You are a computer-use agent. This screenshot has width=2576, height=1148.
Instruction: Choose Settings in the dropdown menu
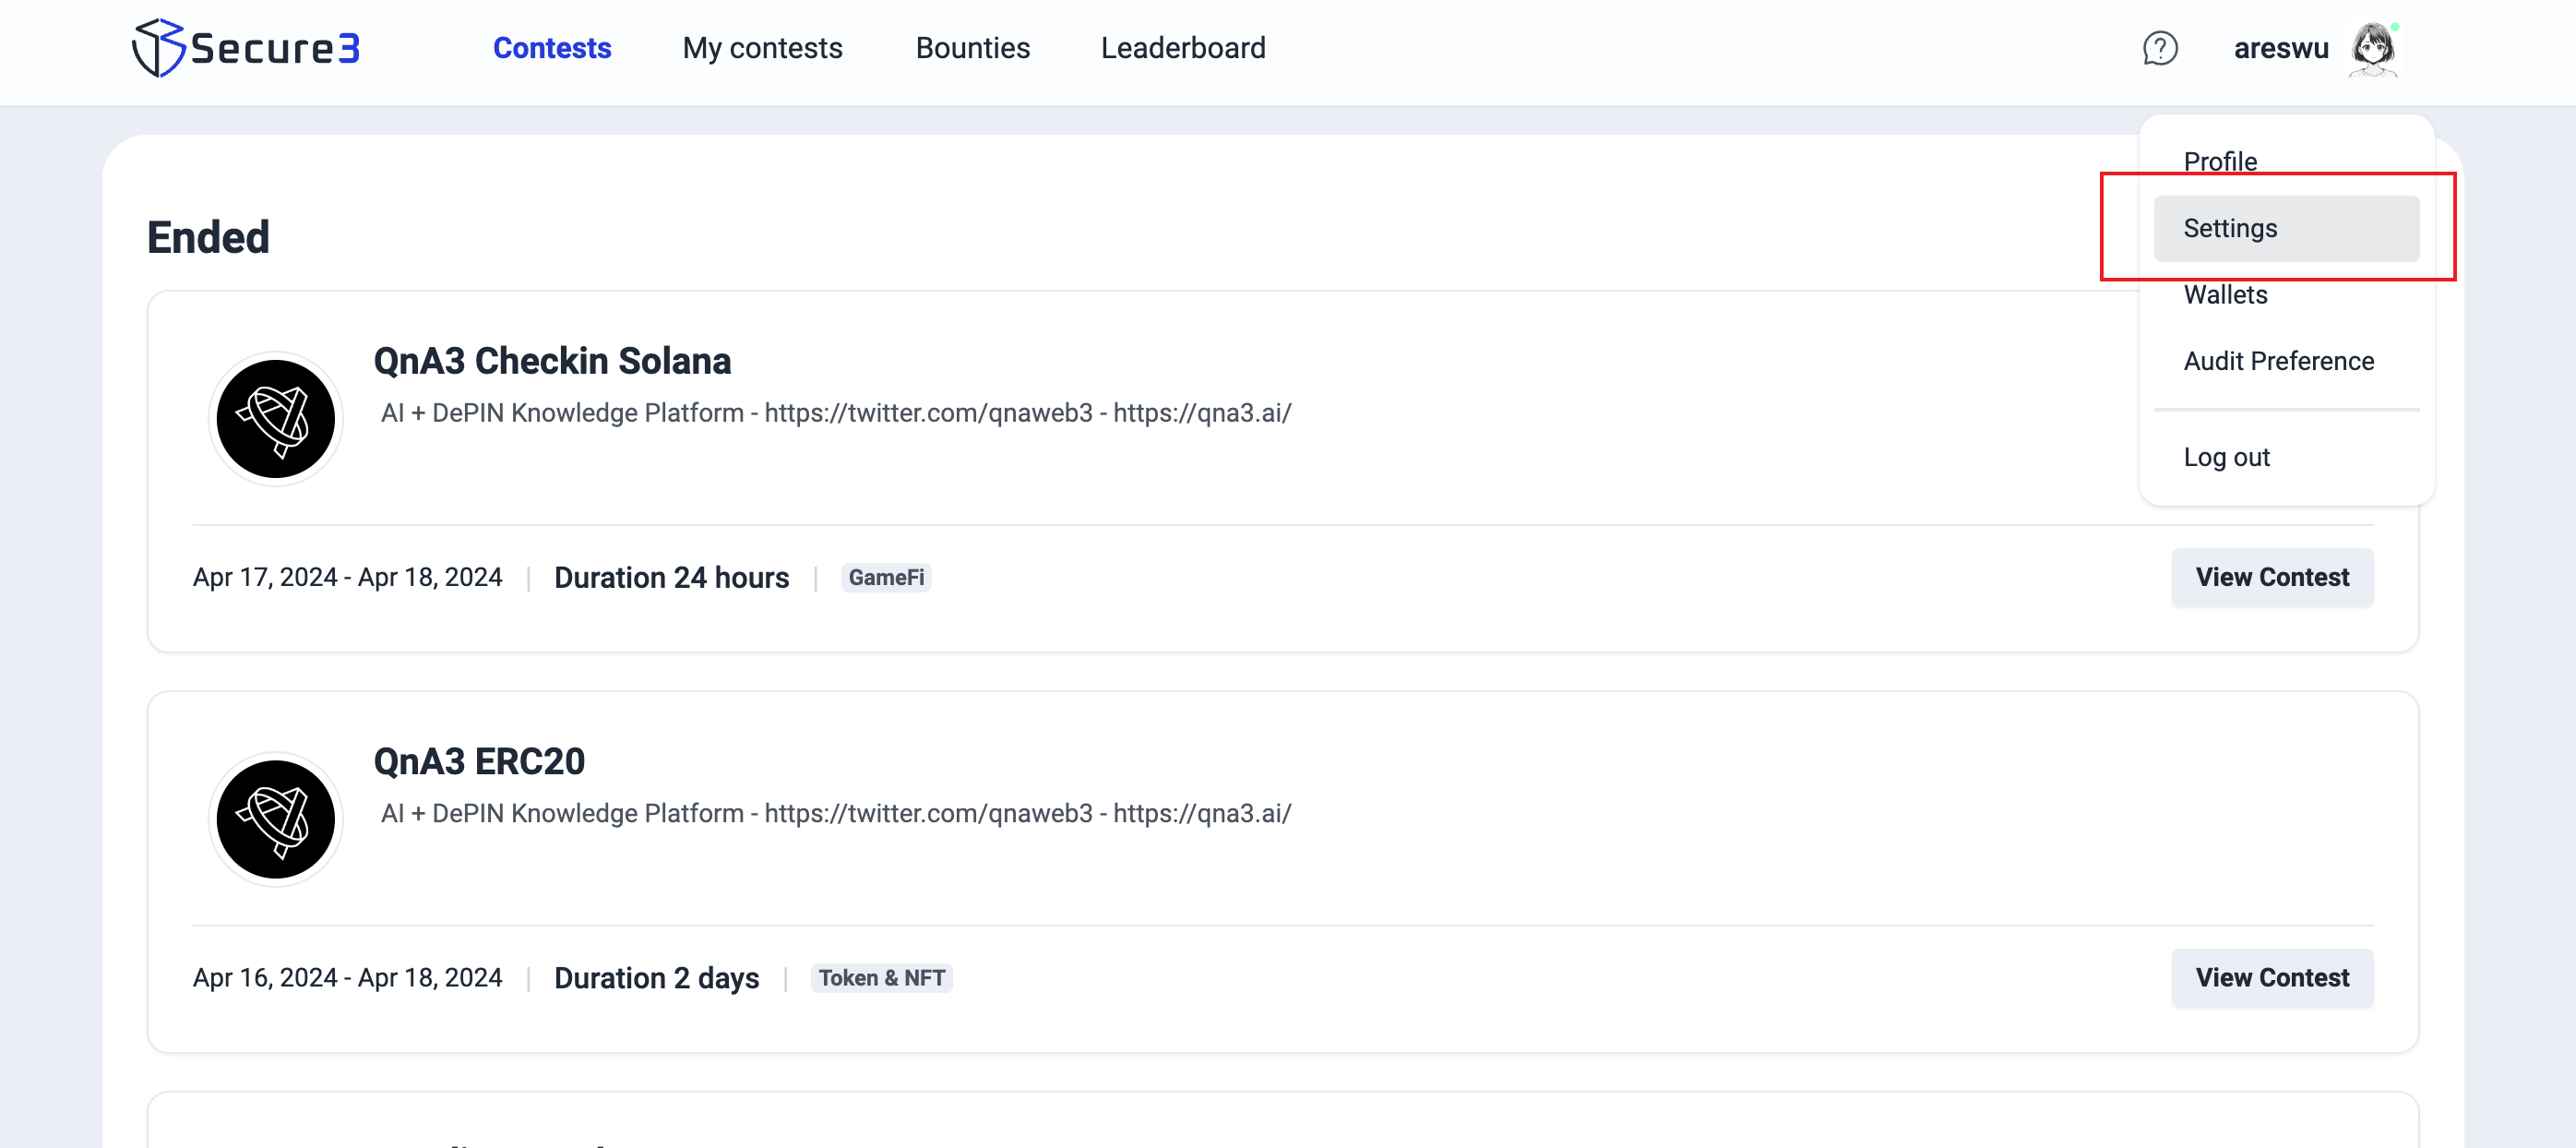pyautogui.click(x=2229, y=228)
